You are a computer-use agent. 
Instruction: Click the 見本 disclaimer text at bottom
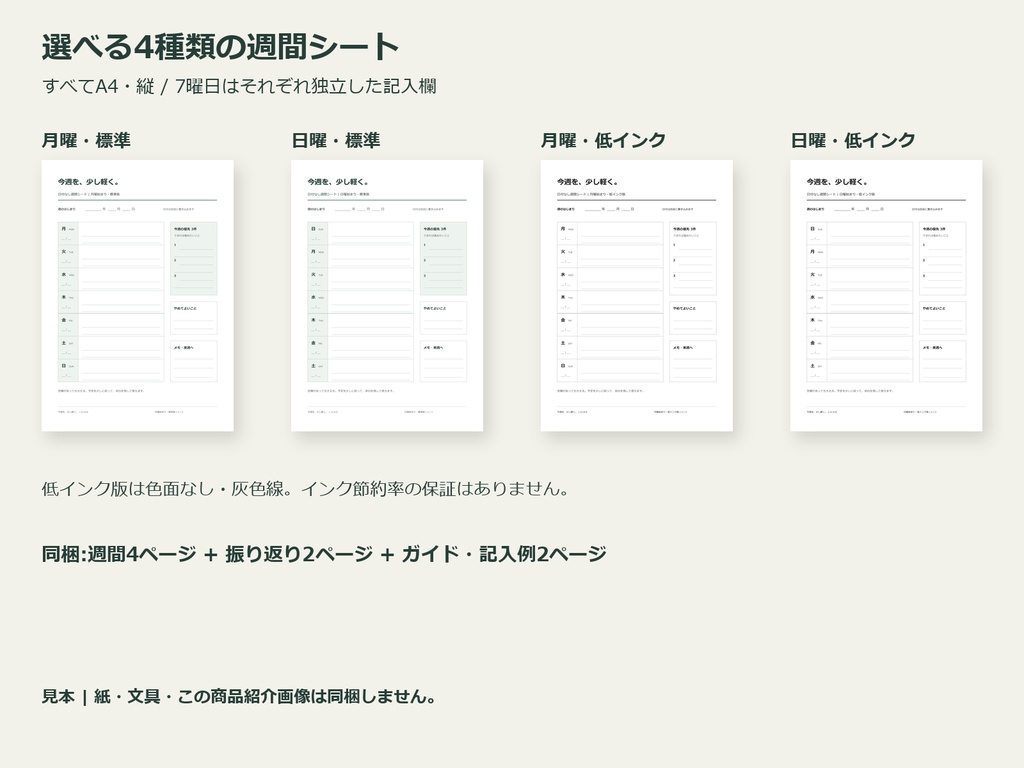239,696
